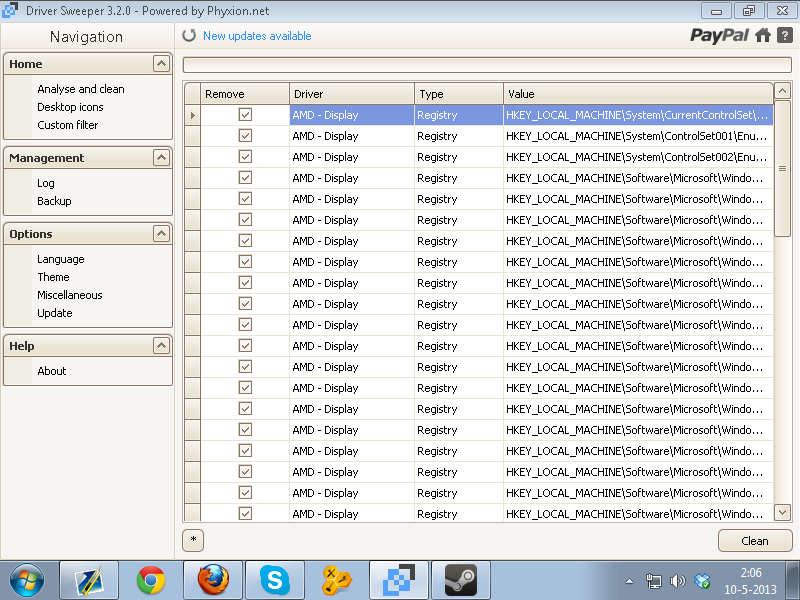Image resolution: width=800 pixels, height=600 pixels.
Task: Open the Backup page
Action: tap(54, 201)
